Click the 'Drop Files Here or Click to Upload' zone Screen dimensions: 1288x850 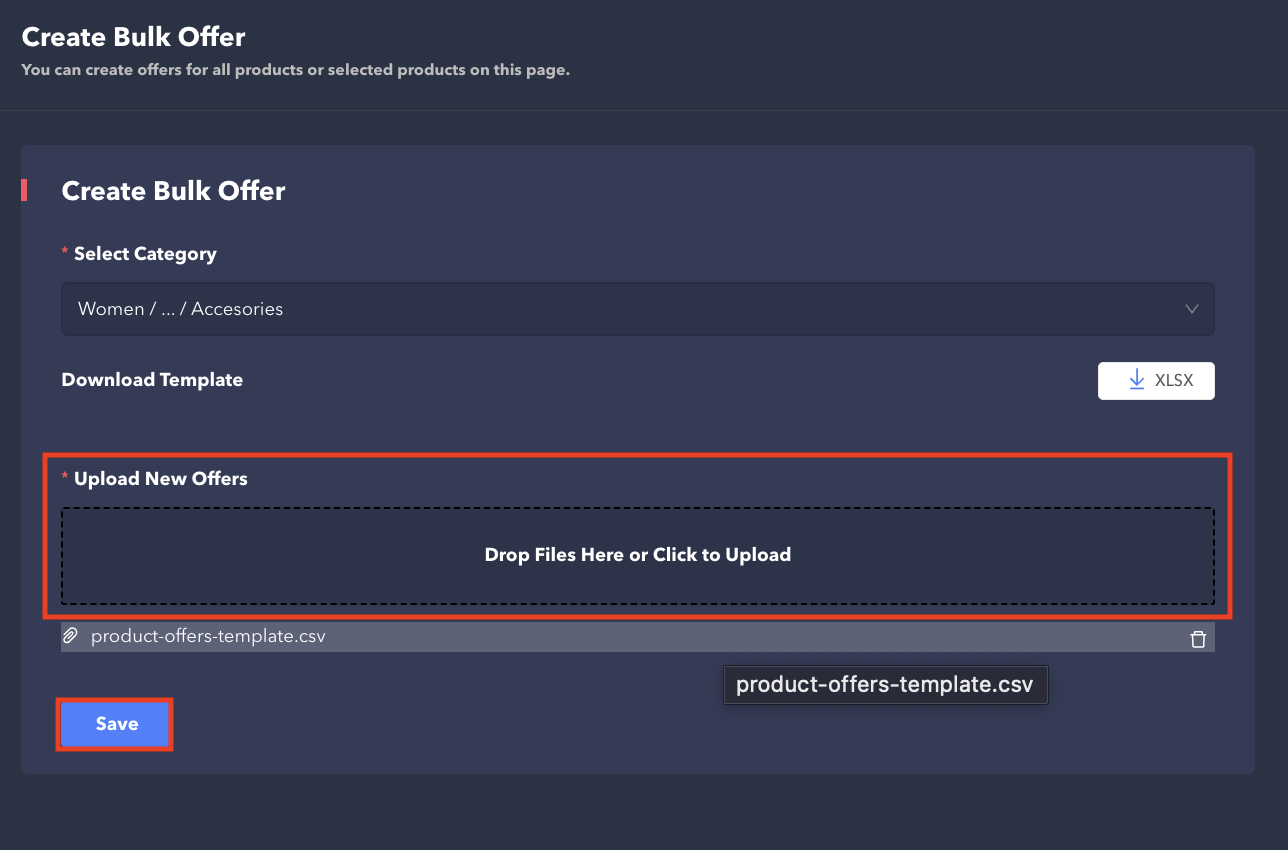pyautogui.click(x=638, y=555)
